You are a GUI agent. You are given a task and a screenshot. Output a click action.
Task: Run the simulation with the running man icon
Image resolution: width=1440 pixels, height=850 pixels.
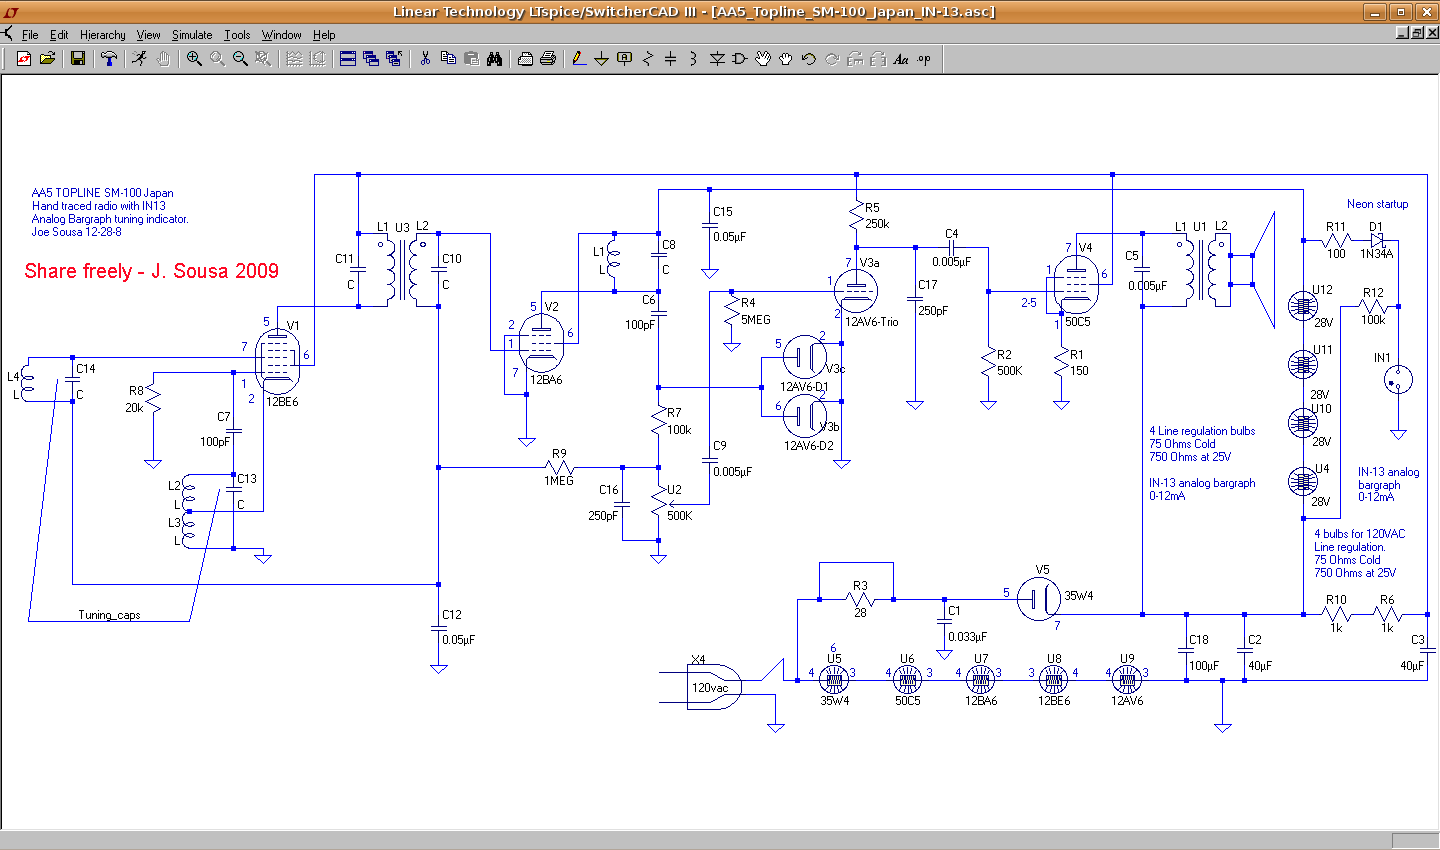(139, 59)
